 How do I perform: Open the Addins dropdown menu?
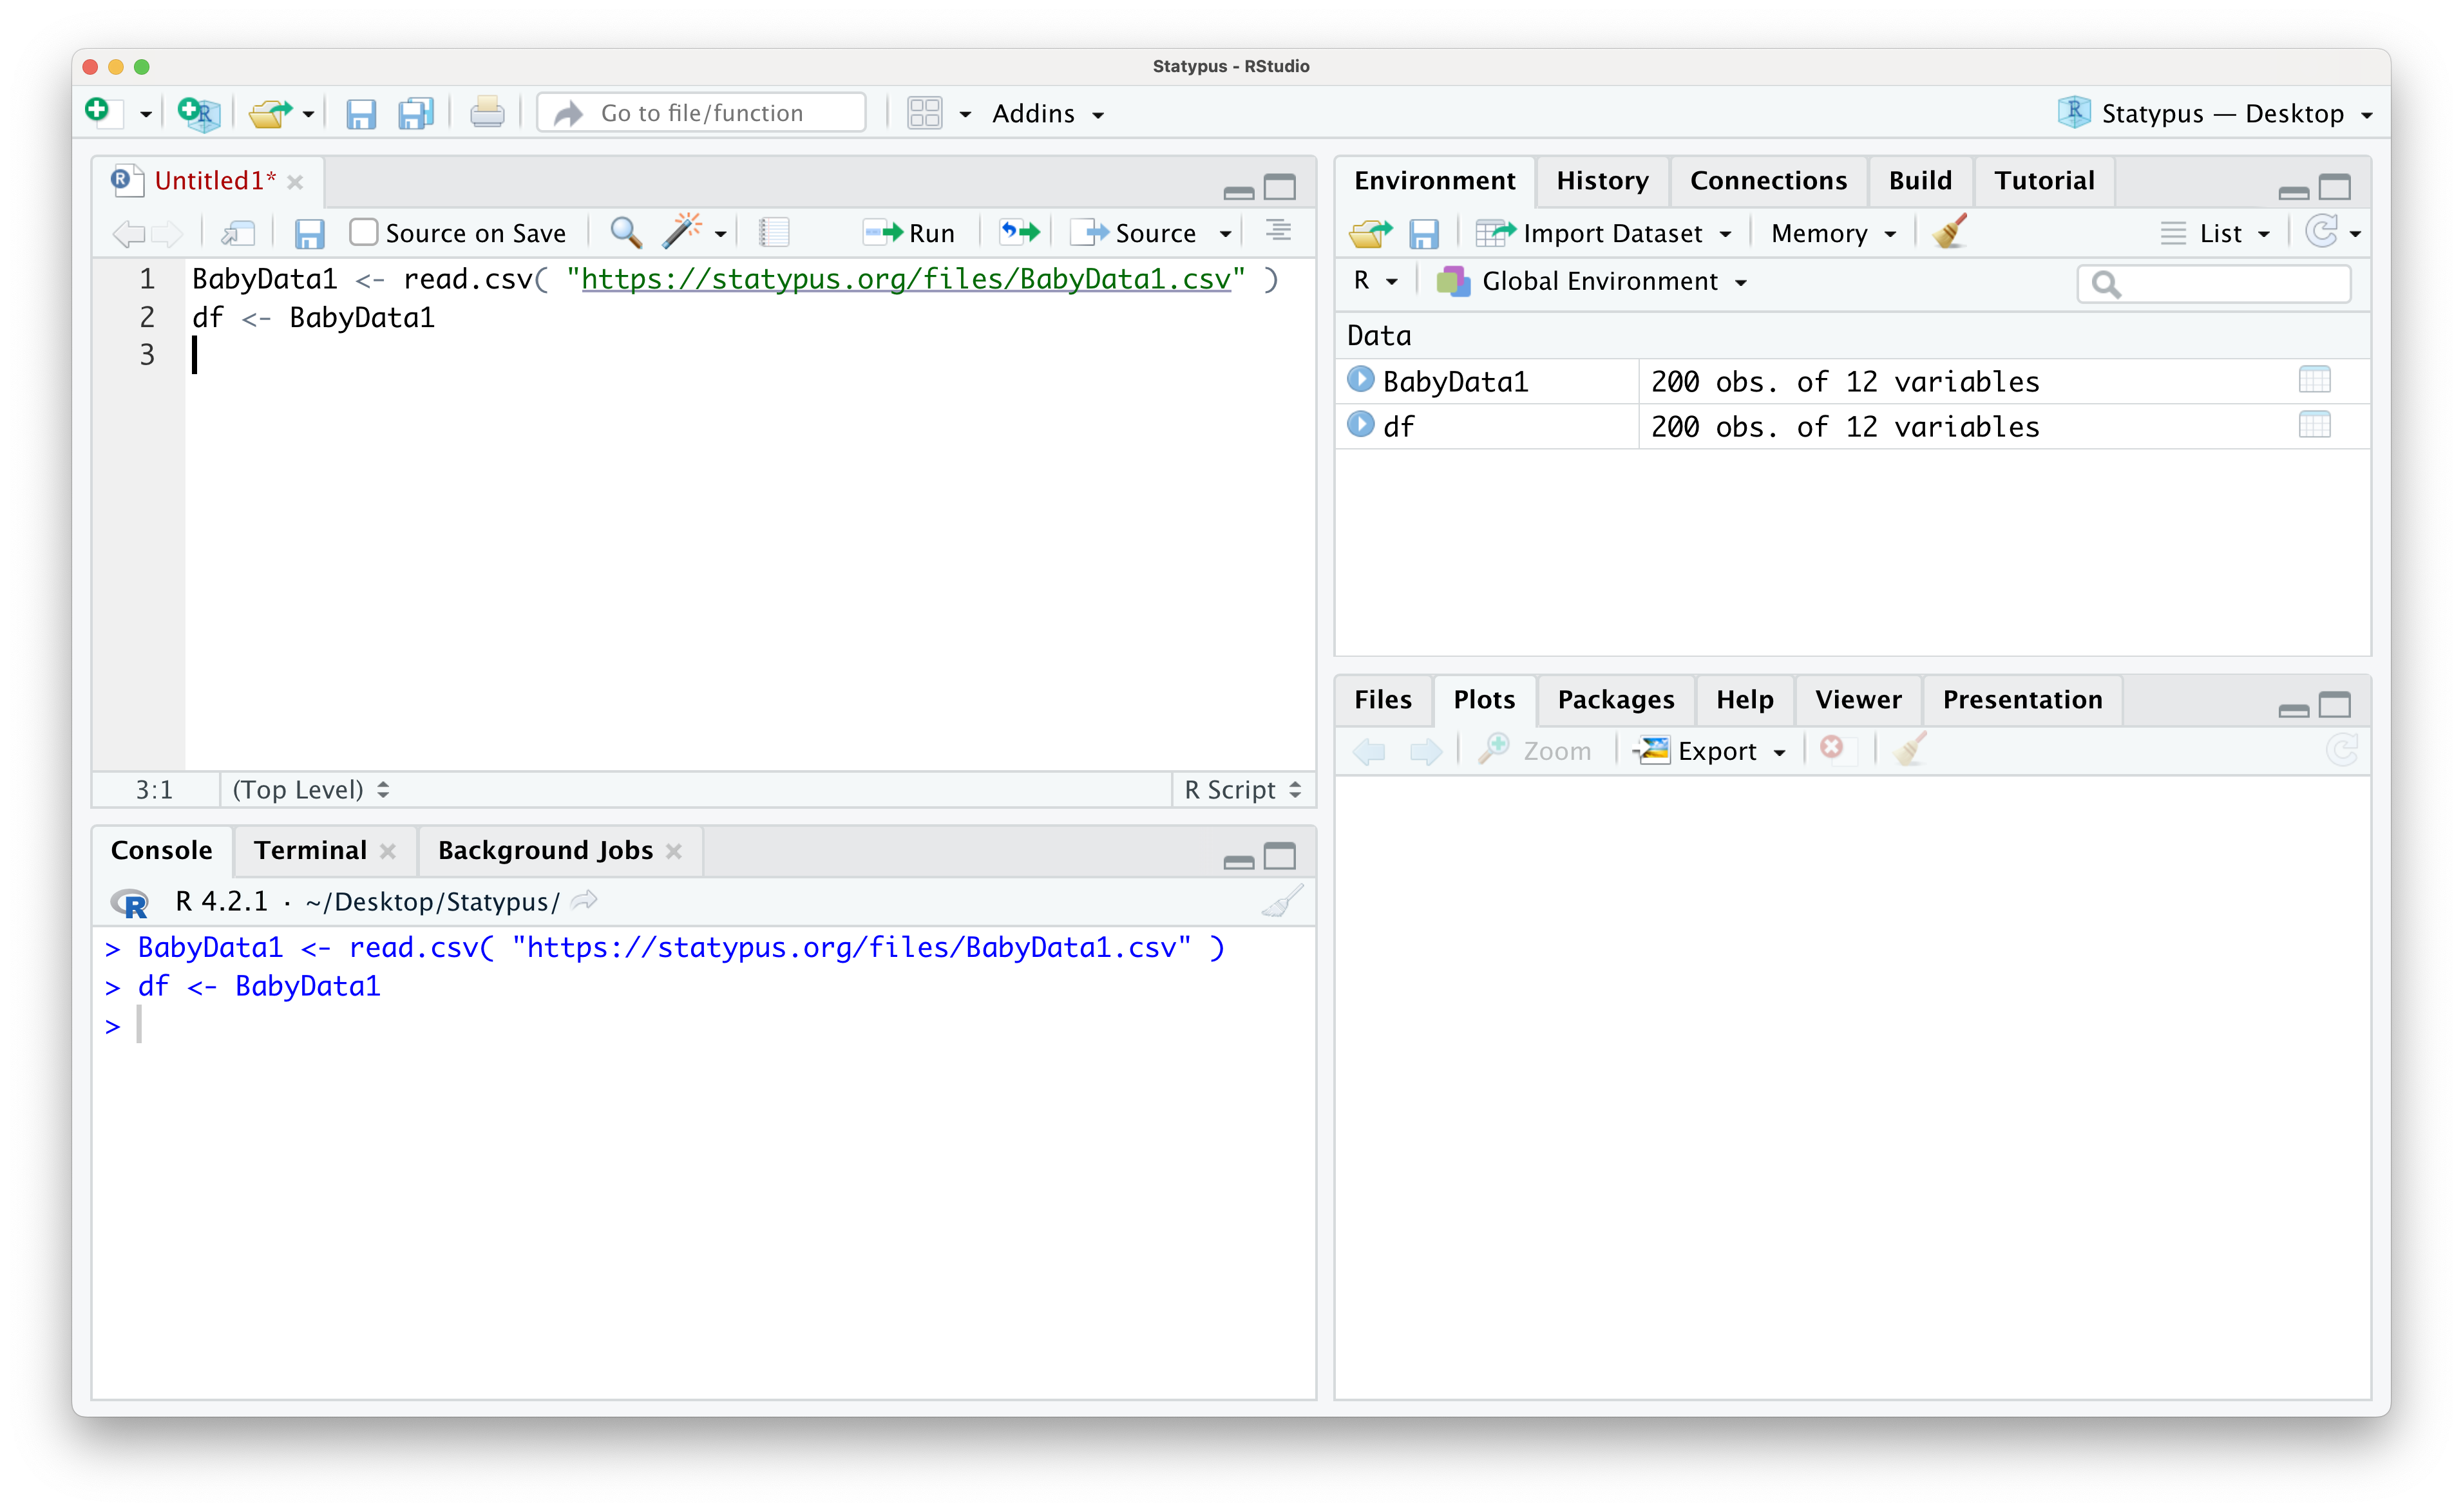1046,113
